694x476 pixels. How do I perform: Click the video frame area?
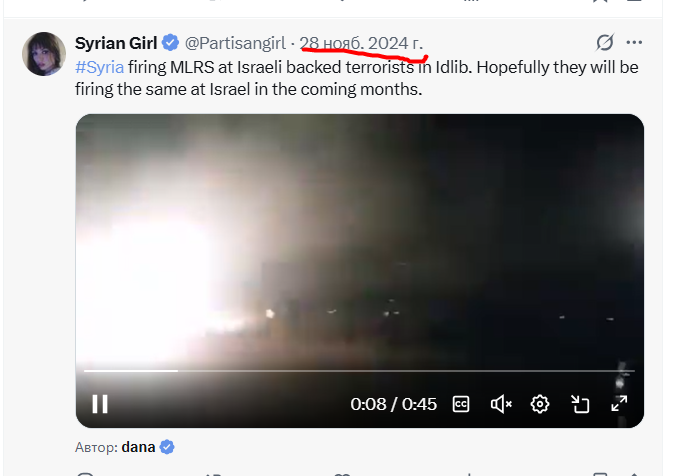(359, 239)
